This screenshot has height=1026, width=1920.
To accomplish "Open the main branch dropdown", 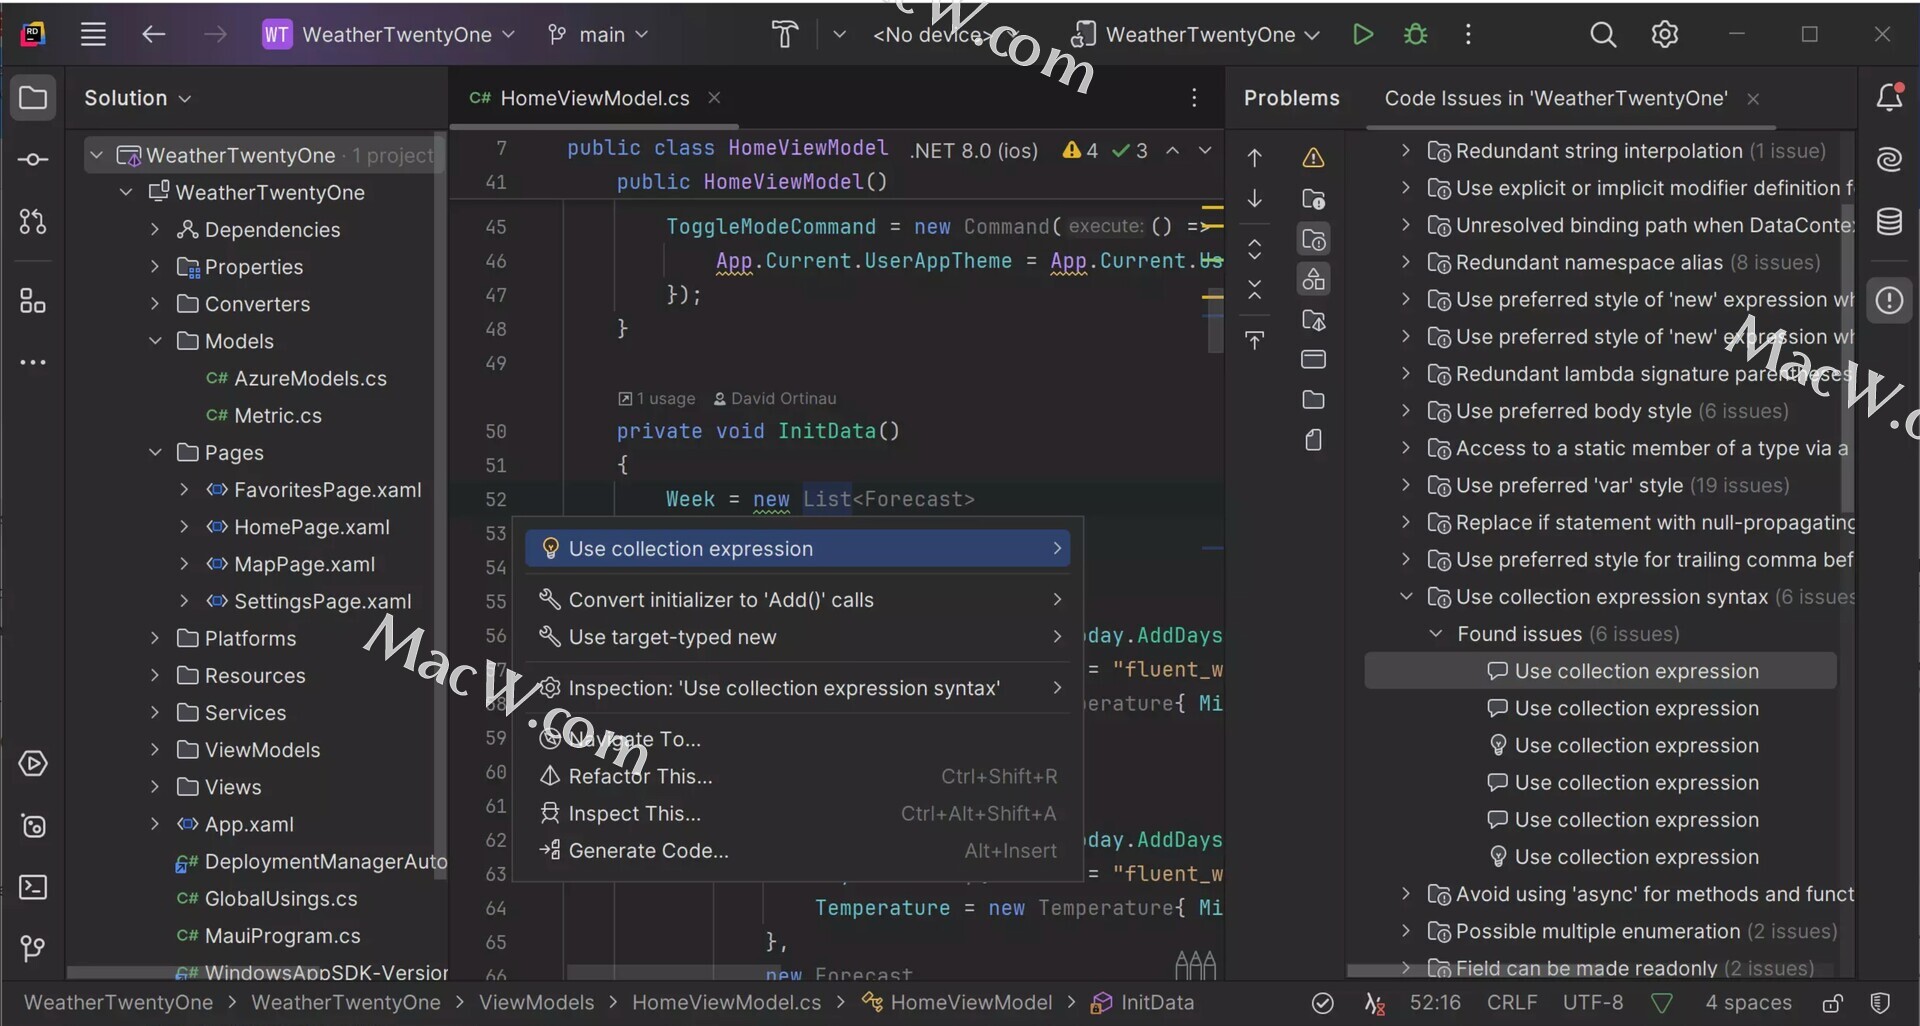I will (599, 35).
